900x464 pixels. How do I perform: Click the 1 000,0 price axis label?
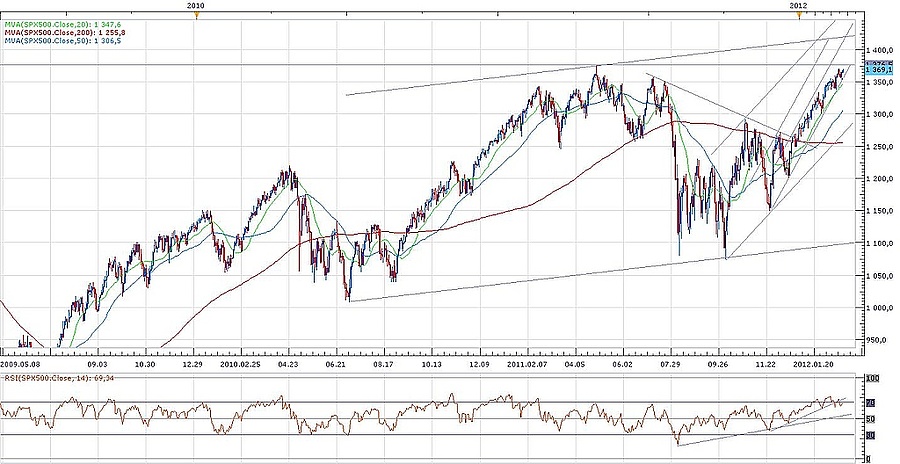(x=876, y=308)
